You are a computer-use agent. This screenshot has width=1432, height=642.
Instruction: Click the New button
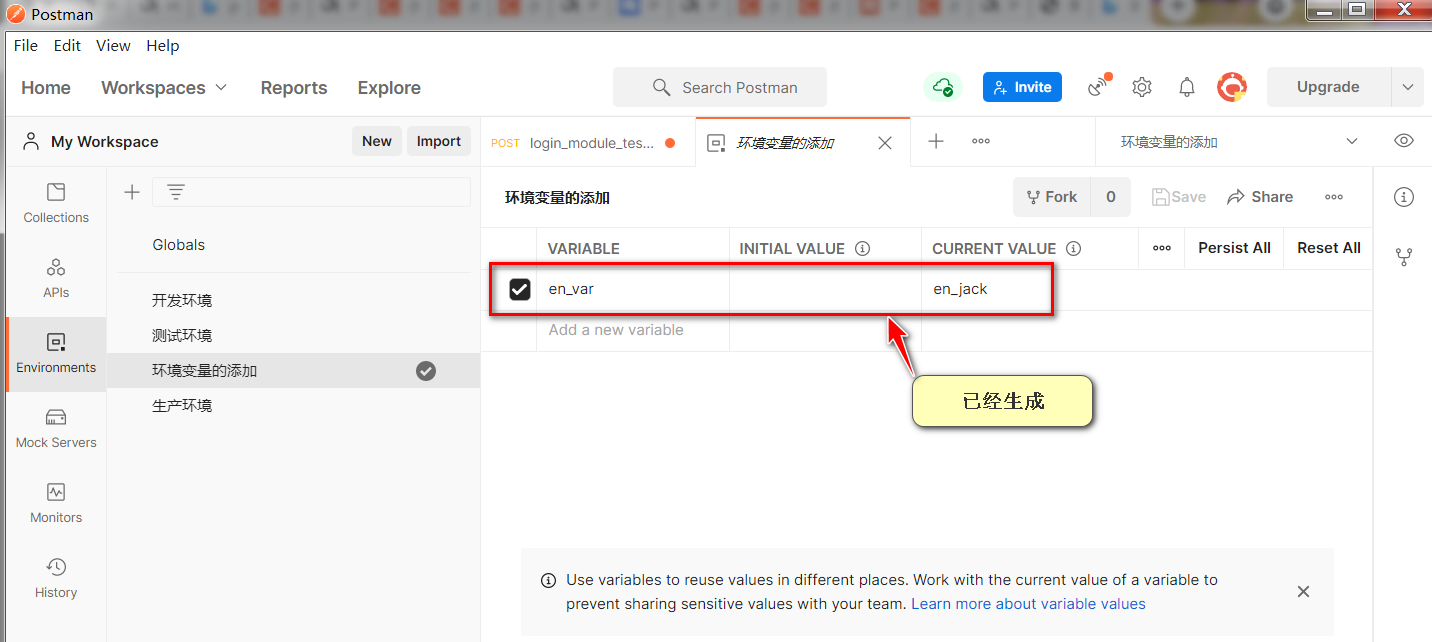377,141
